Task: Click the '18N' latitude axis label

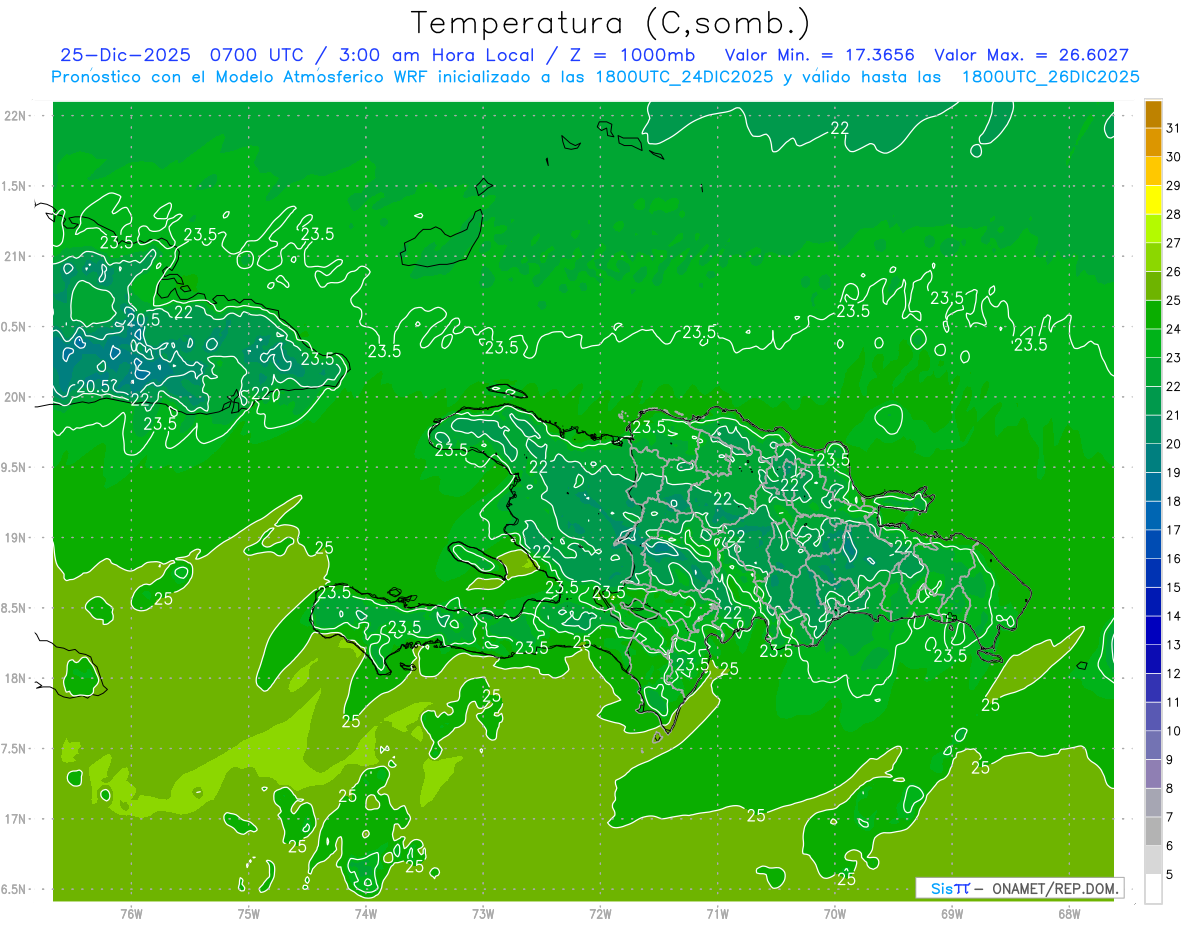Action: tap(16, 678)
